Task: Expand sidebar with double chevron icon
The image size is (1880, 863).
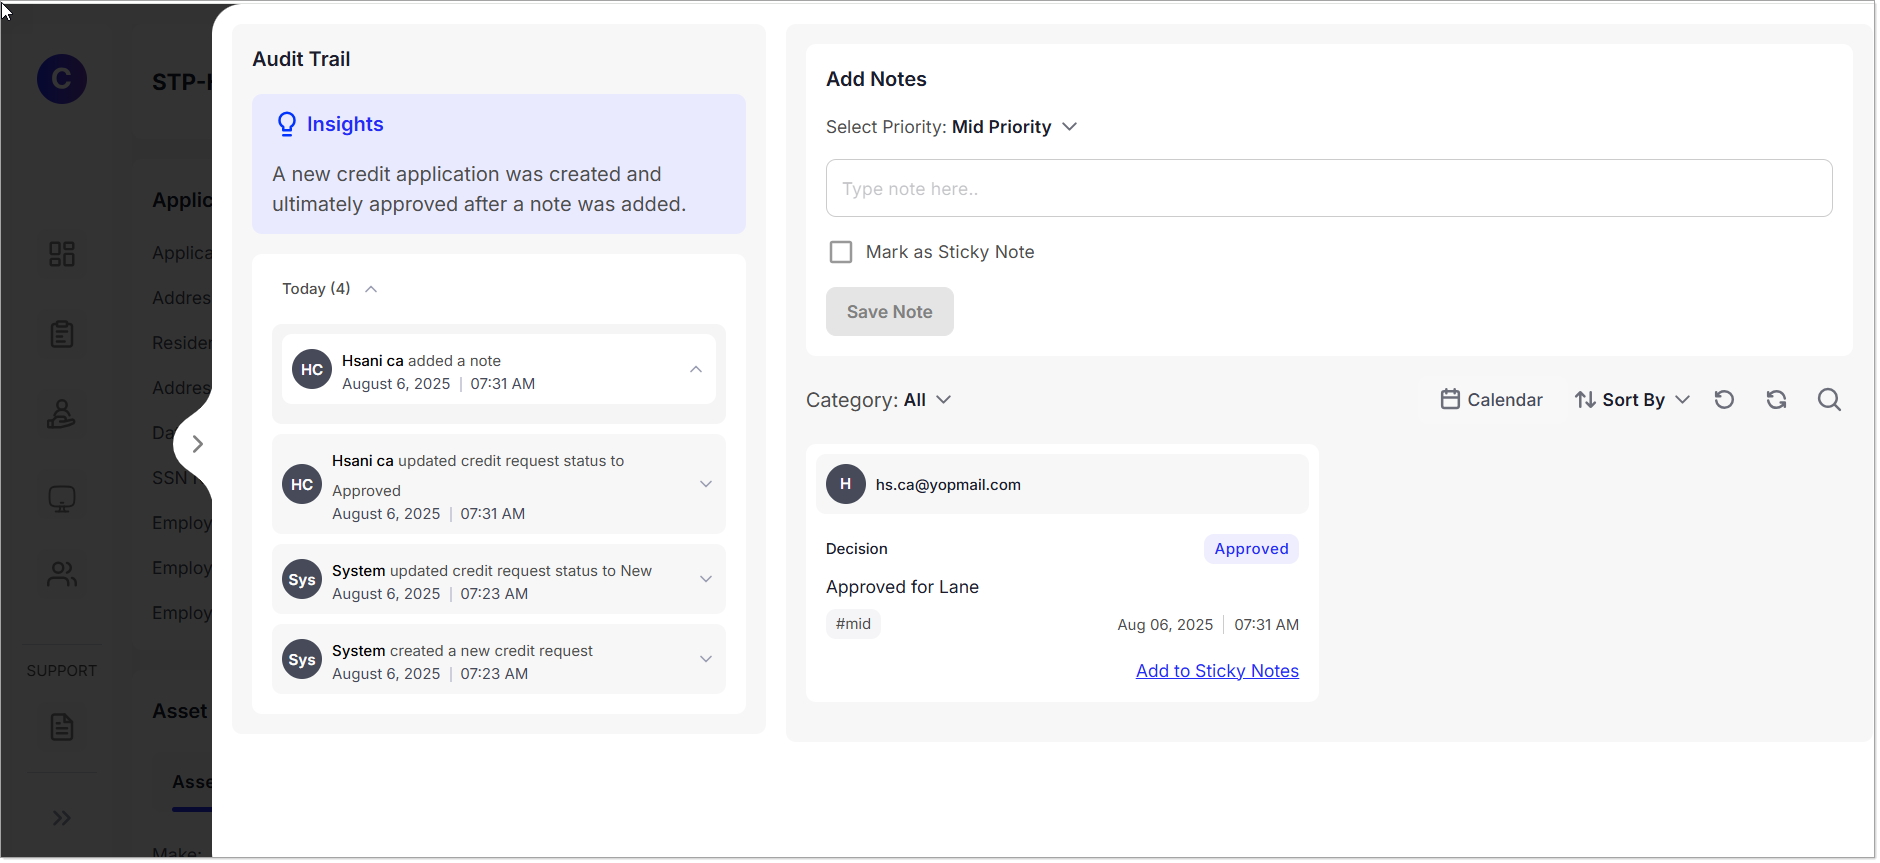Action: (x=62, y=818)
